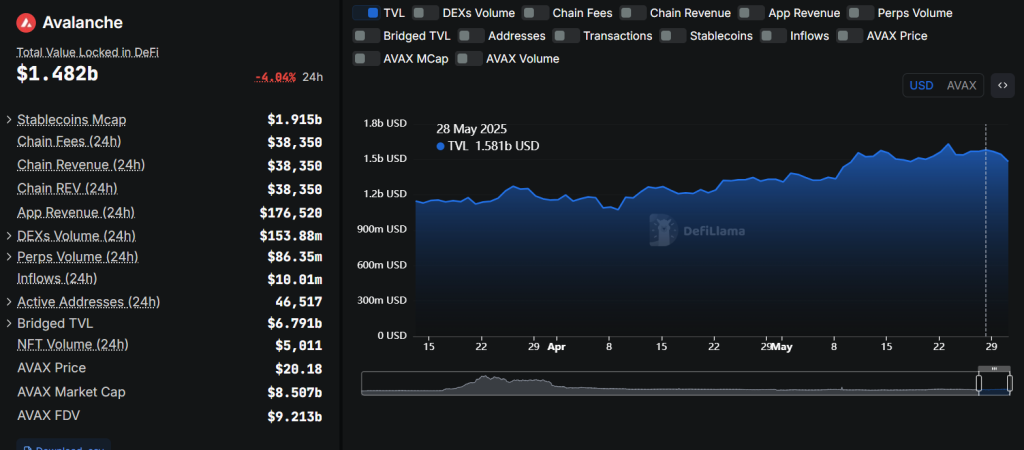Click the $20.18 AVAX price value
This screenshot has height=450, width=1024.
click(298, 369)
